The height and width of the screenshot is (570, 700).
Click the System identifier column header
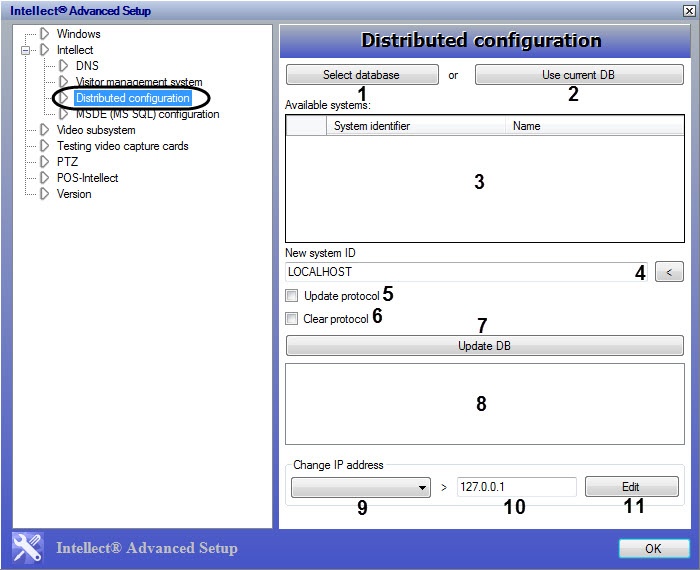(x=416, y=126)
